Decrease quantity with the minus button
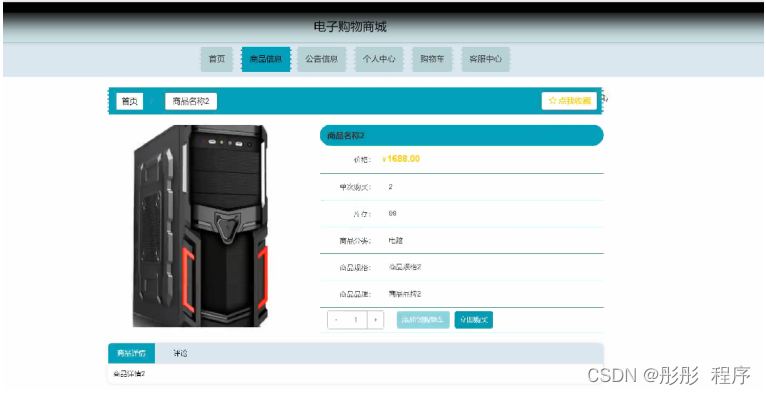The width and height of the screenshot is (766, 395). click(336, 320)
